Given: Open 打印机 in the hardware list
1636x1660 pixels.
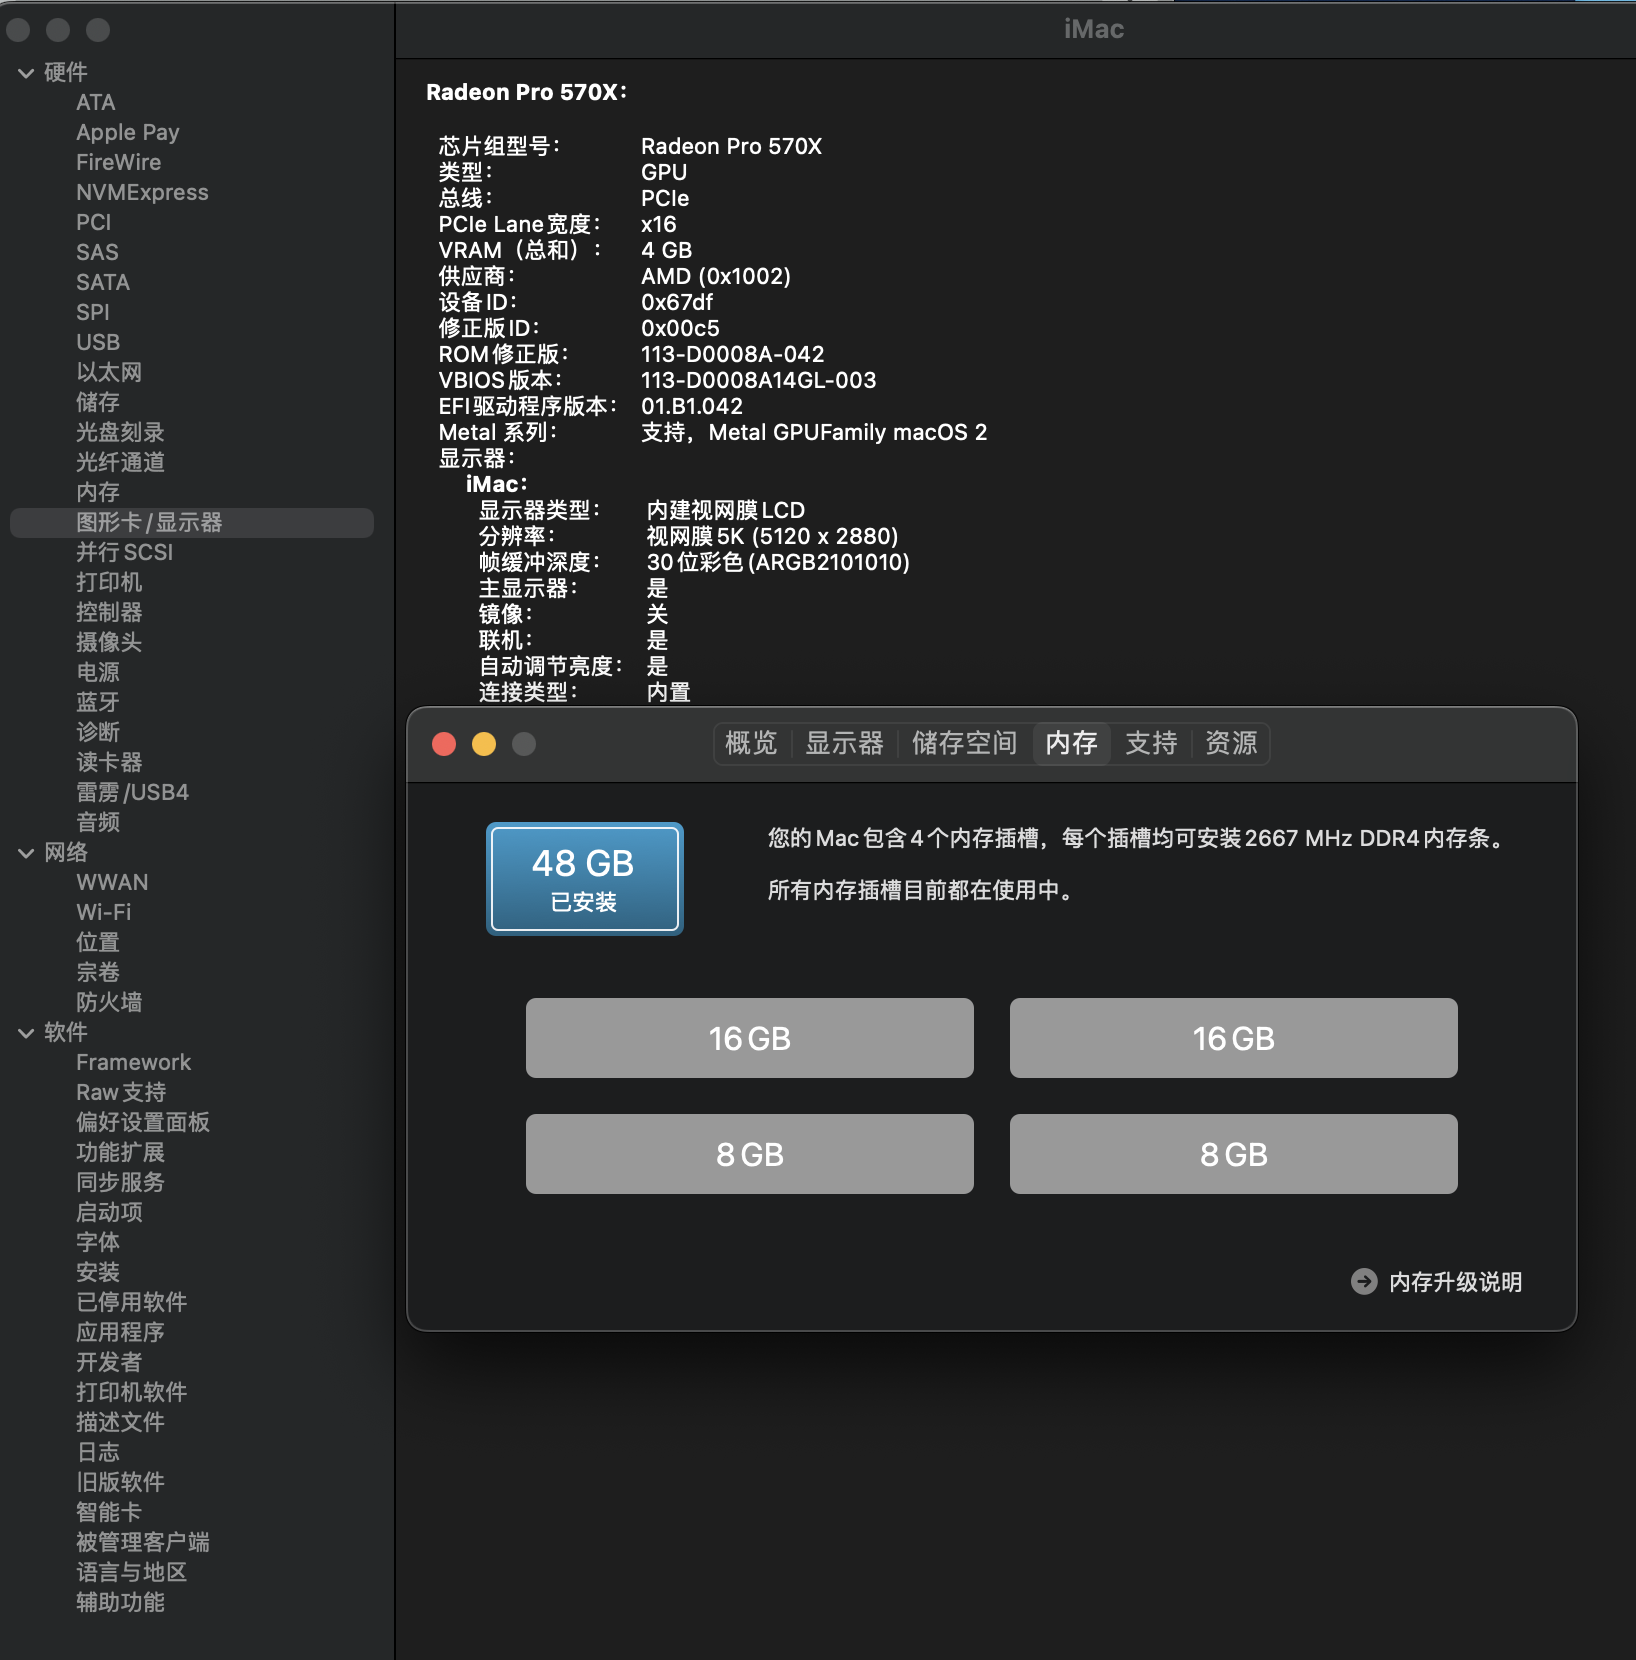Looking at the screenshot, I should coord(109,582).
